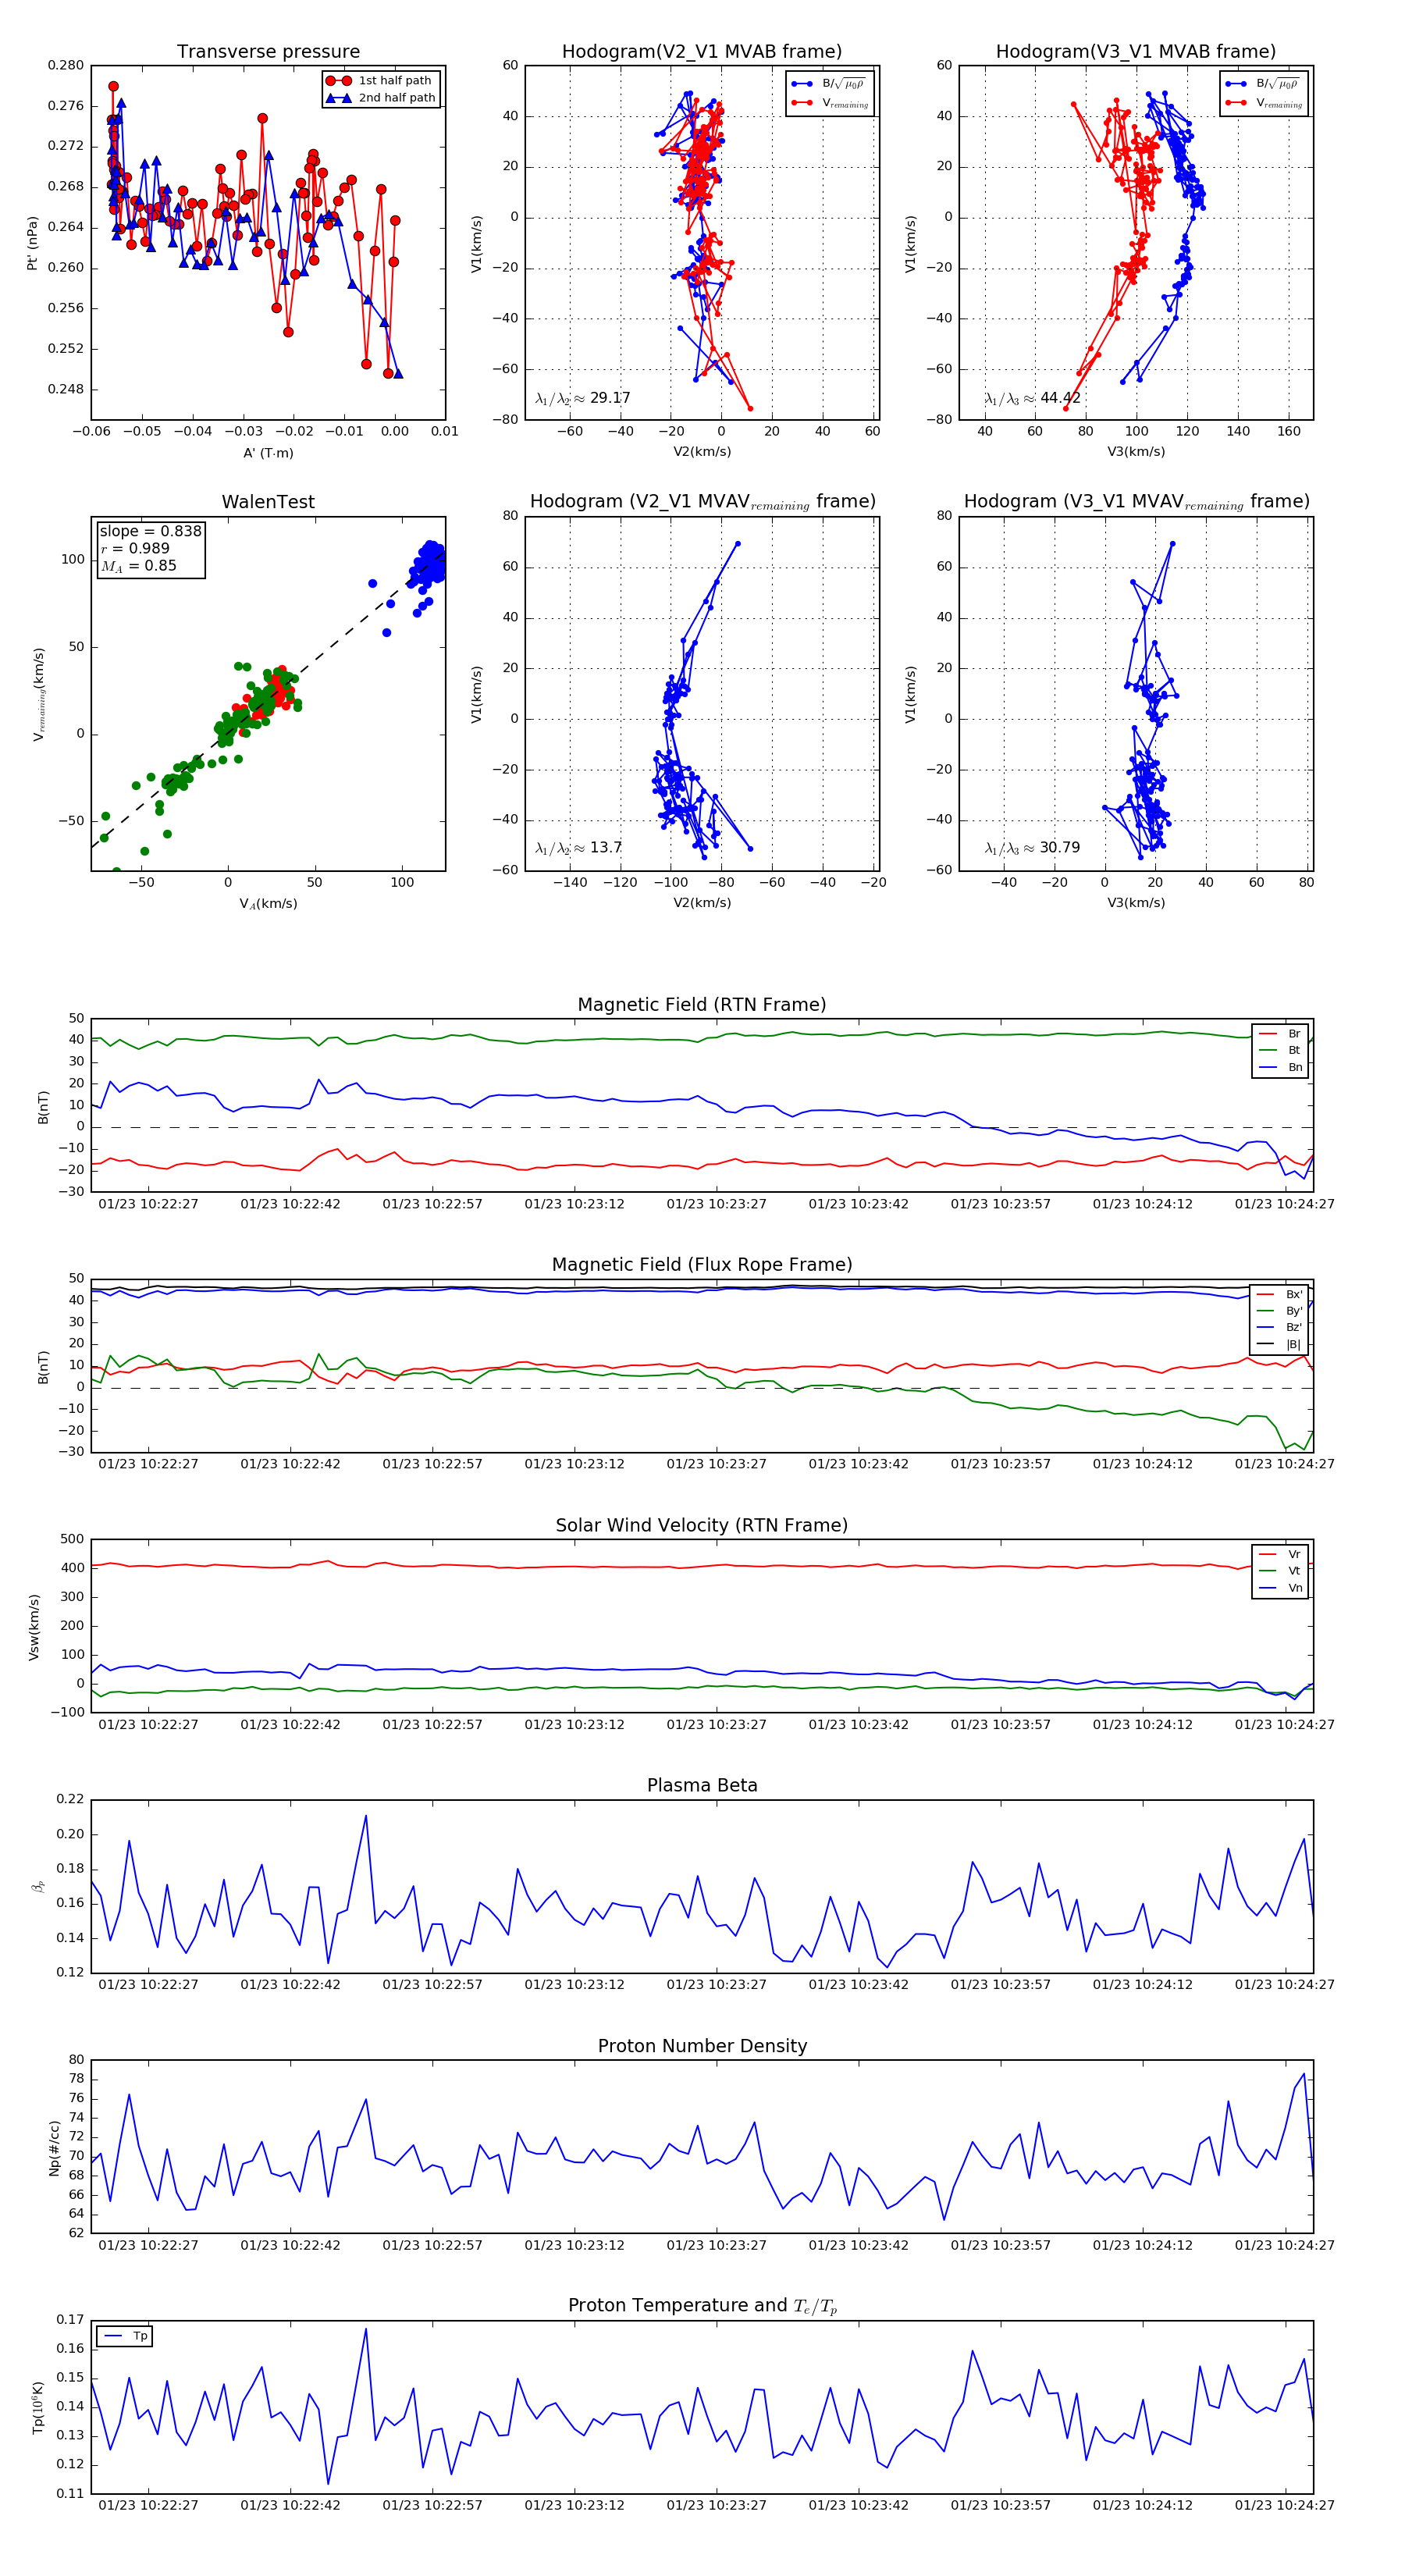
Task: Click the "Hodogram(V2_V1 MVAB frame)" title
Action: tap(702, 52)
